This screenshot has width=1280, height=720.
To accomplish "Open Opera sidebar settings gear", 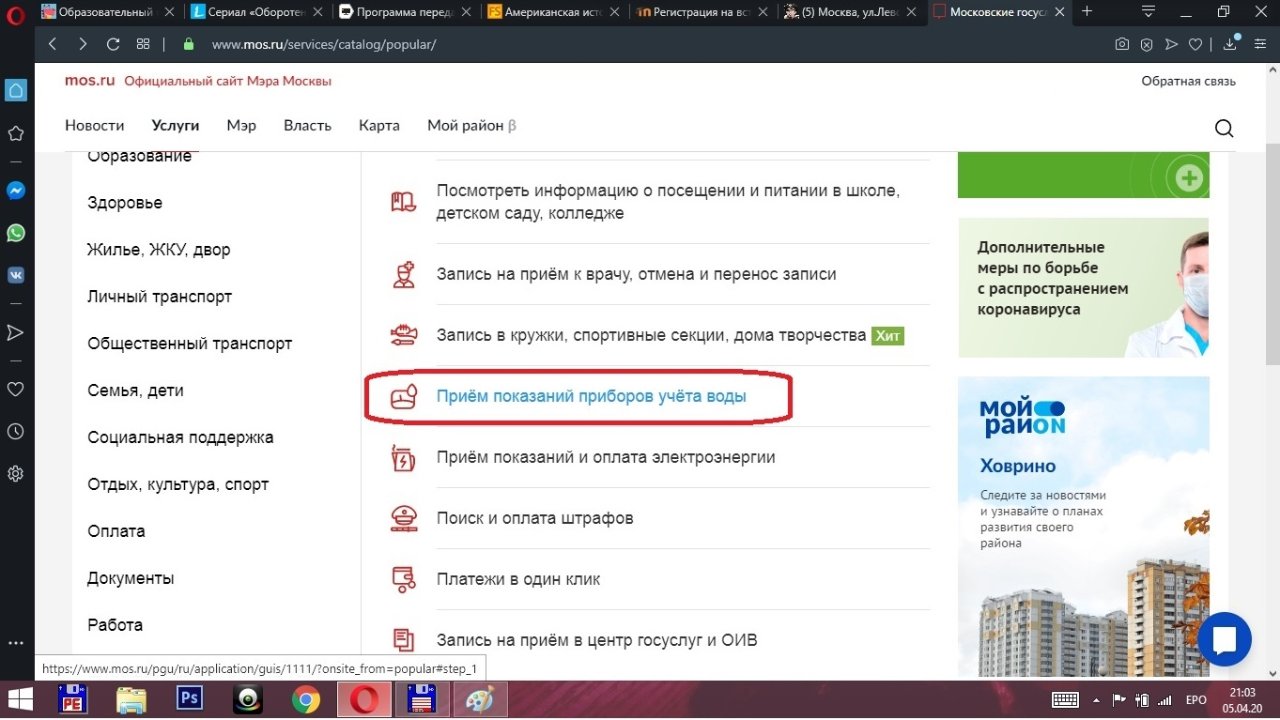I will tap(16, 474).
